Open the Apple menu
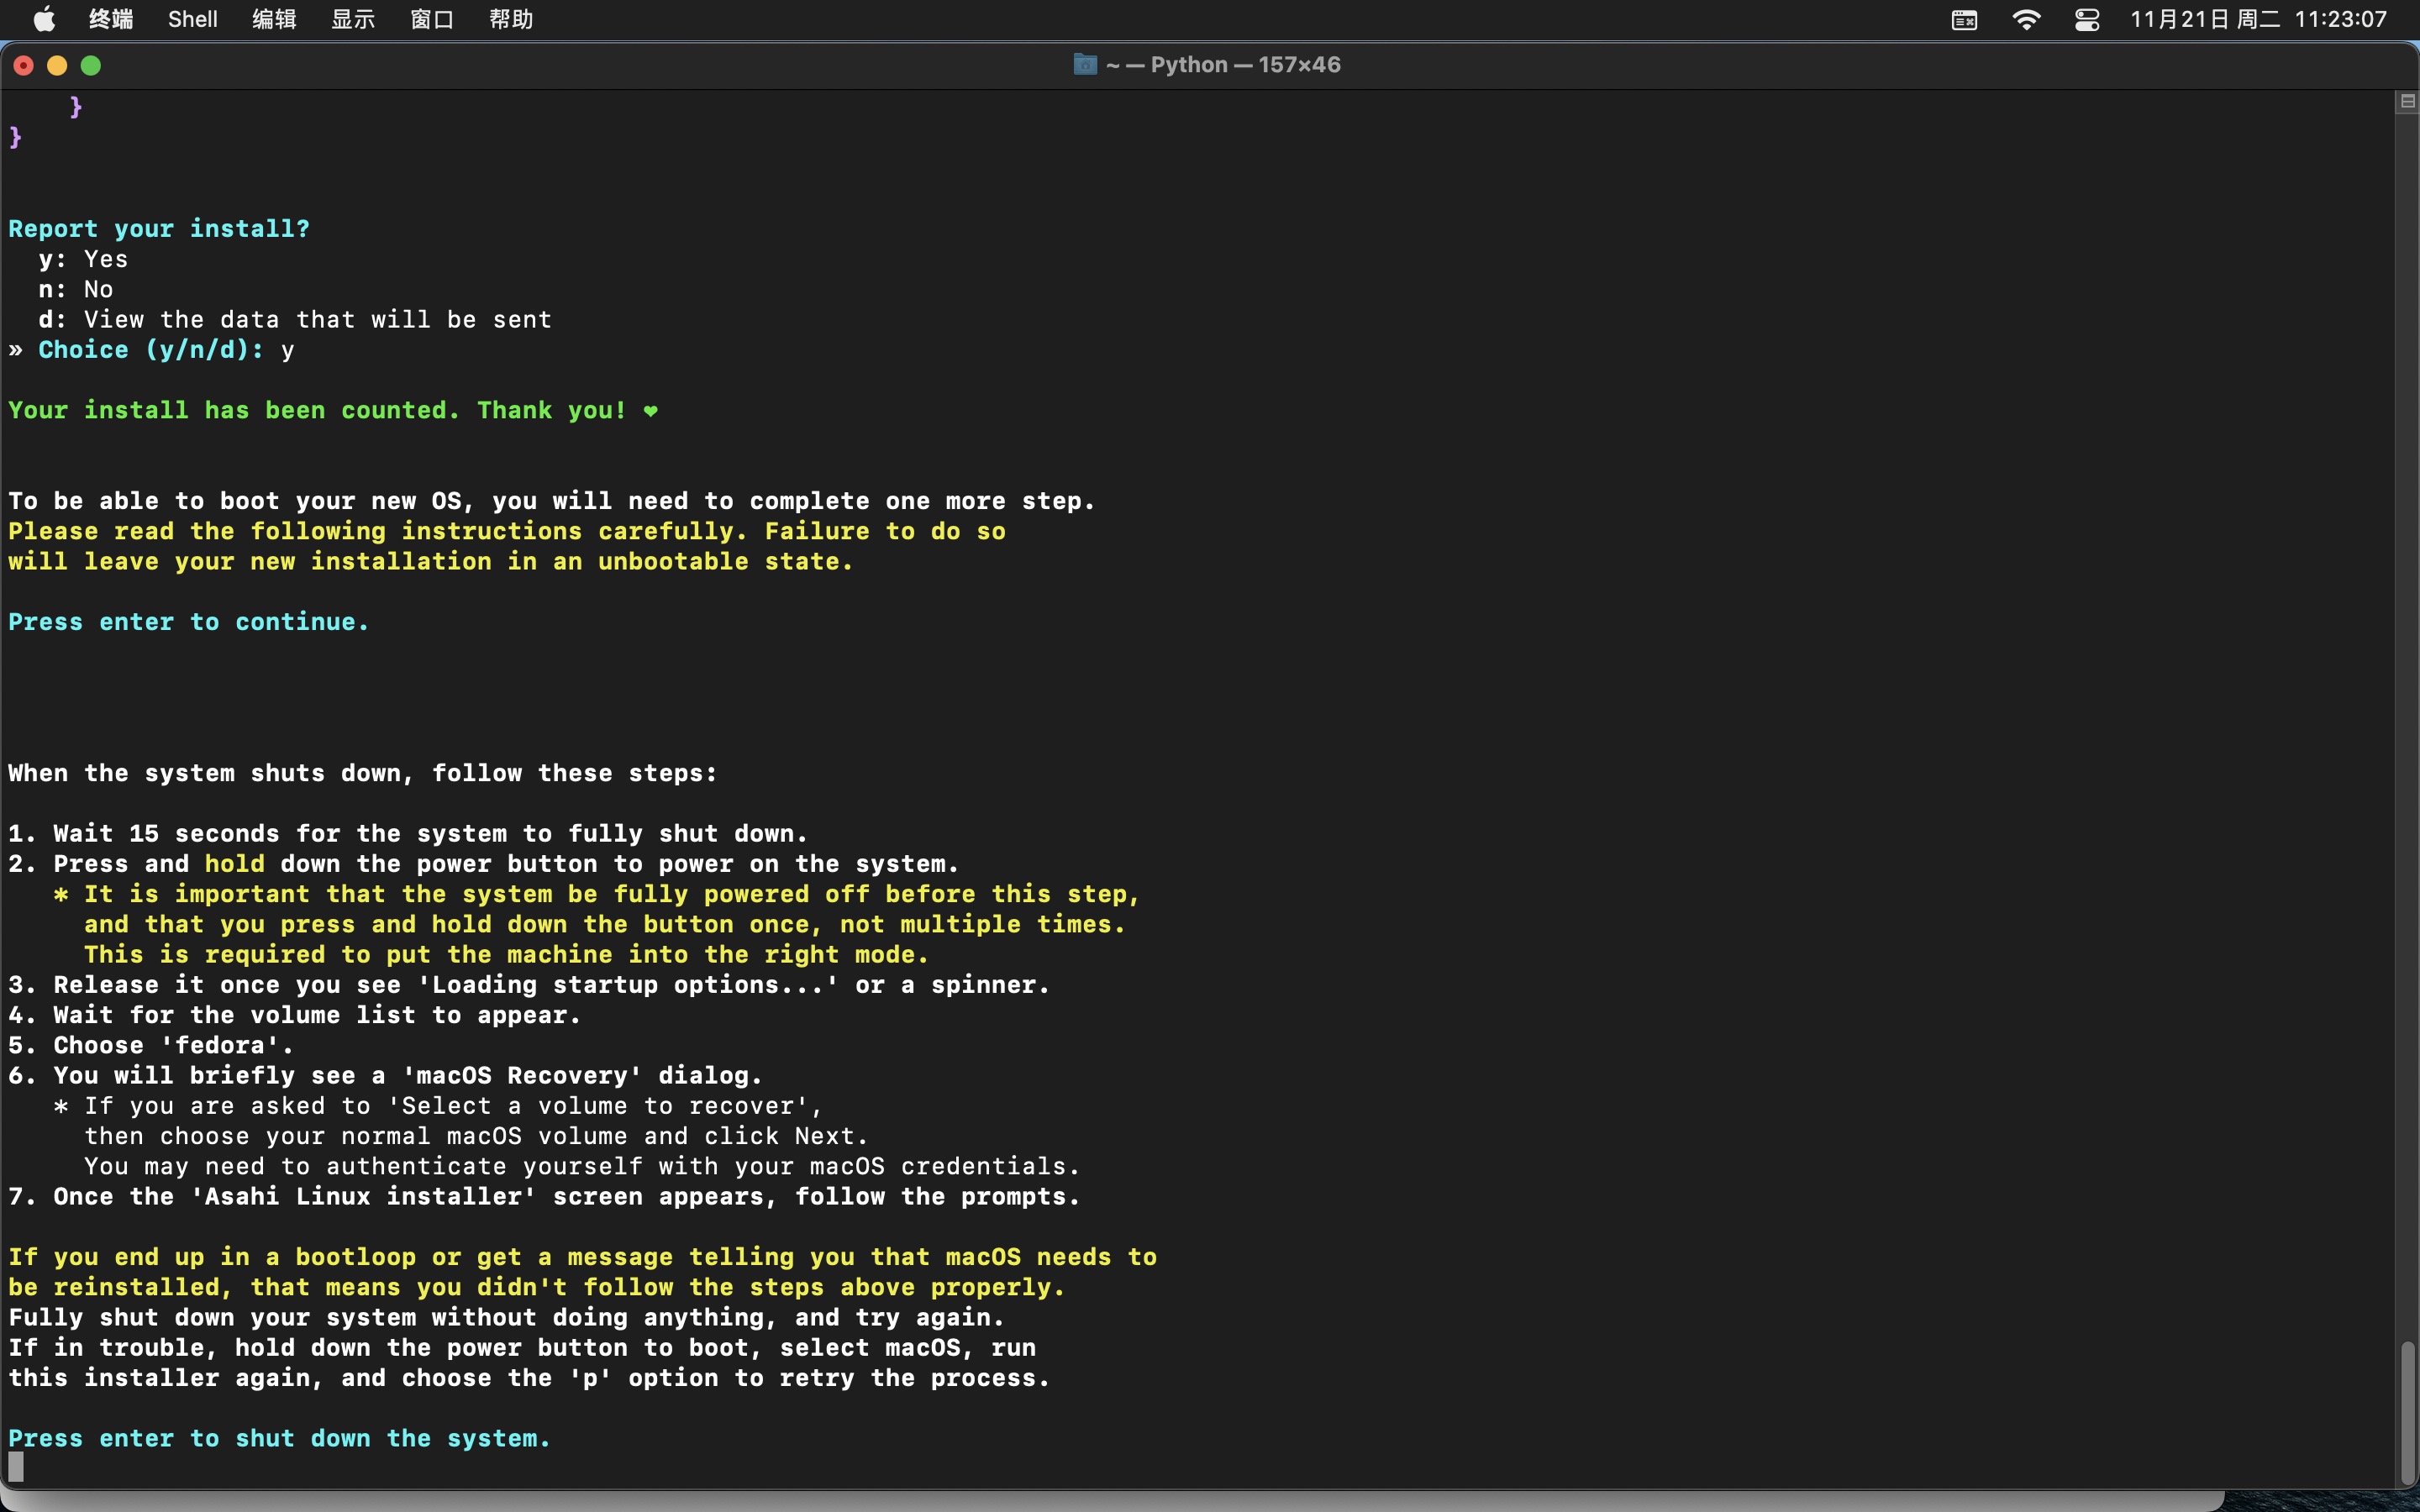The width and height of the screenshot is (2420, 1512). (x=44, y=19)
